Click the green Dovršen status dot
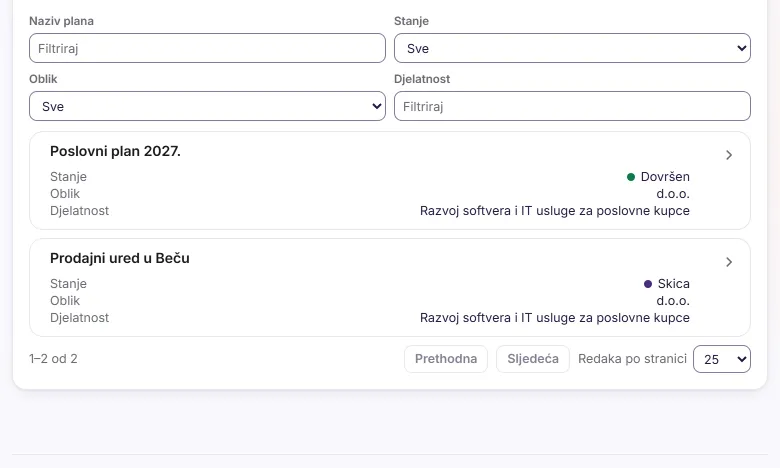 (x=631, y=177)
